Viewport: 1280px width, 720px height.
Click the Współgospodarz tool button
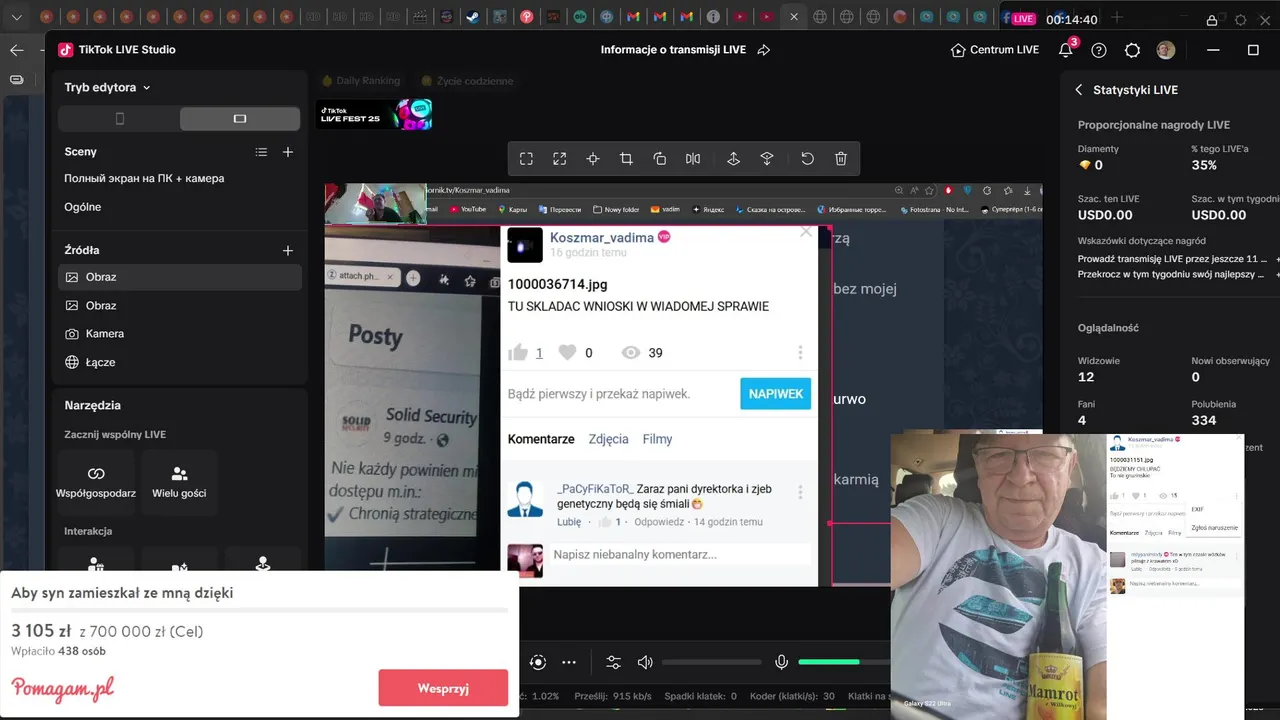[x=96, y=482]
